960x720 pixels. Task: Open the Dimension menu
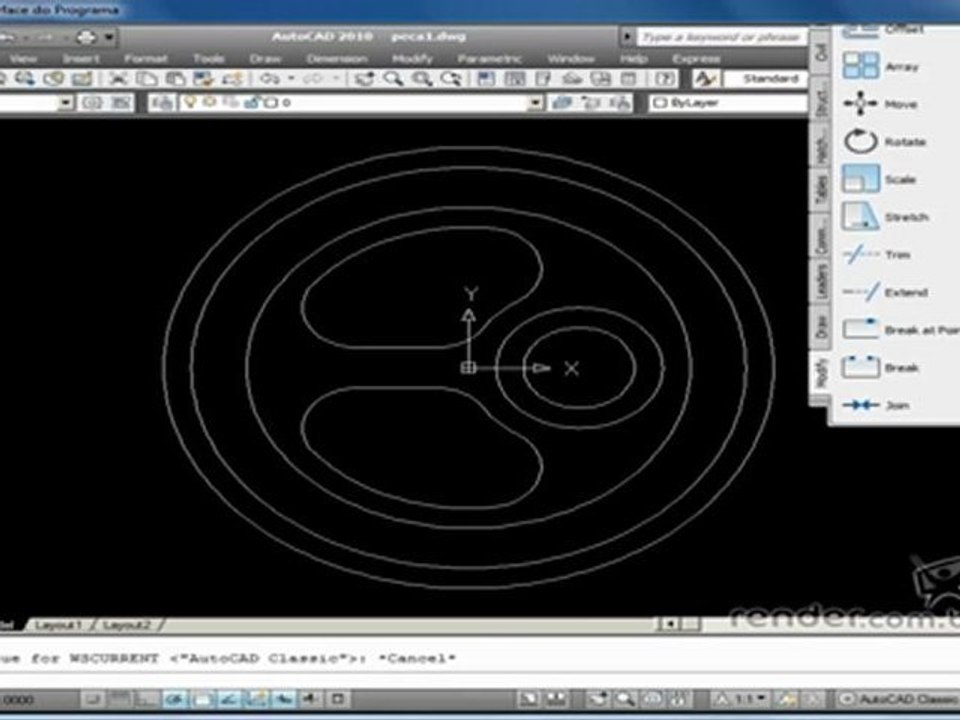click(337, 59)
